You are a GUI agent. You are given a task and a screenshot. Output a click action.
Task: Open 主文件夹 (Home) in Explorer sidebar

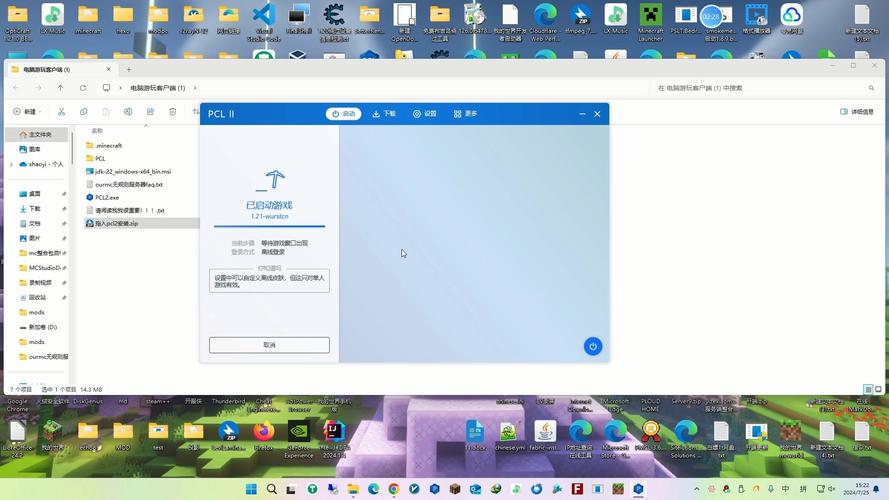click(36, 134)
